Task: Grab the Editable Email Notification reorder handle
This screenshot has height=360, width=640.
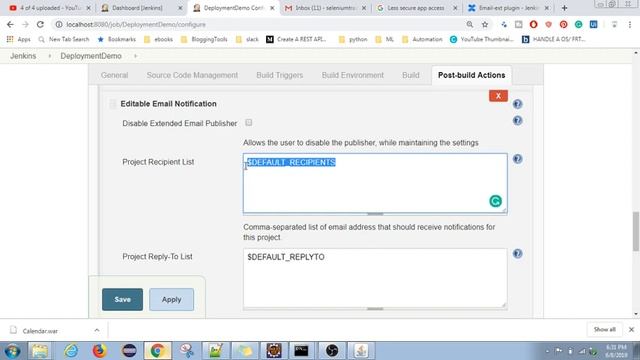Action: point(113,104)
